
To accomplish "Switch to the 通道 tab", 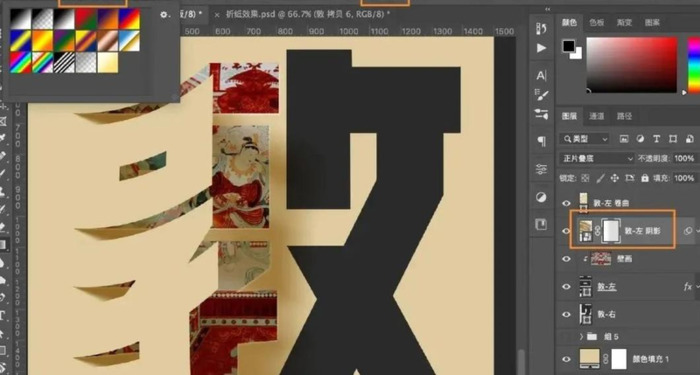I will coord(597,117).
